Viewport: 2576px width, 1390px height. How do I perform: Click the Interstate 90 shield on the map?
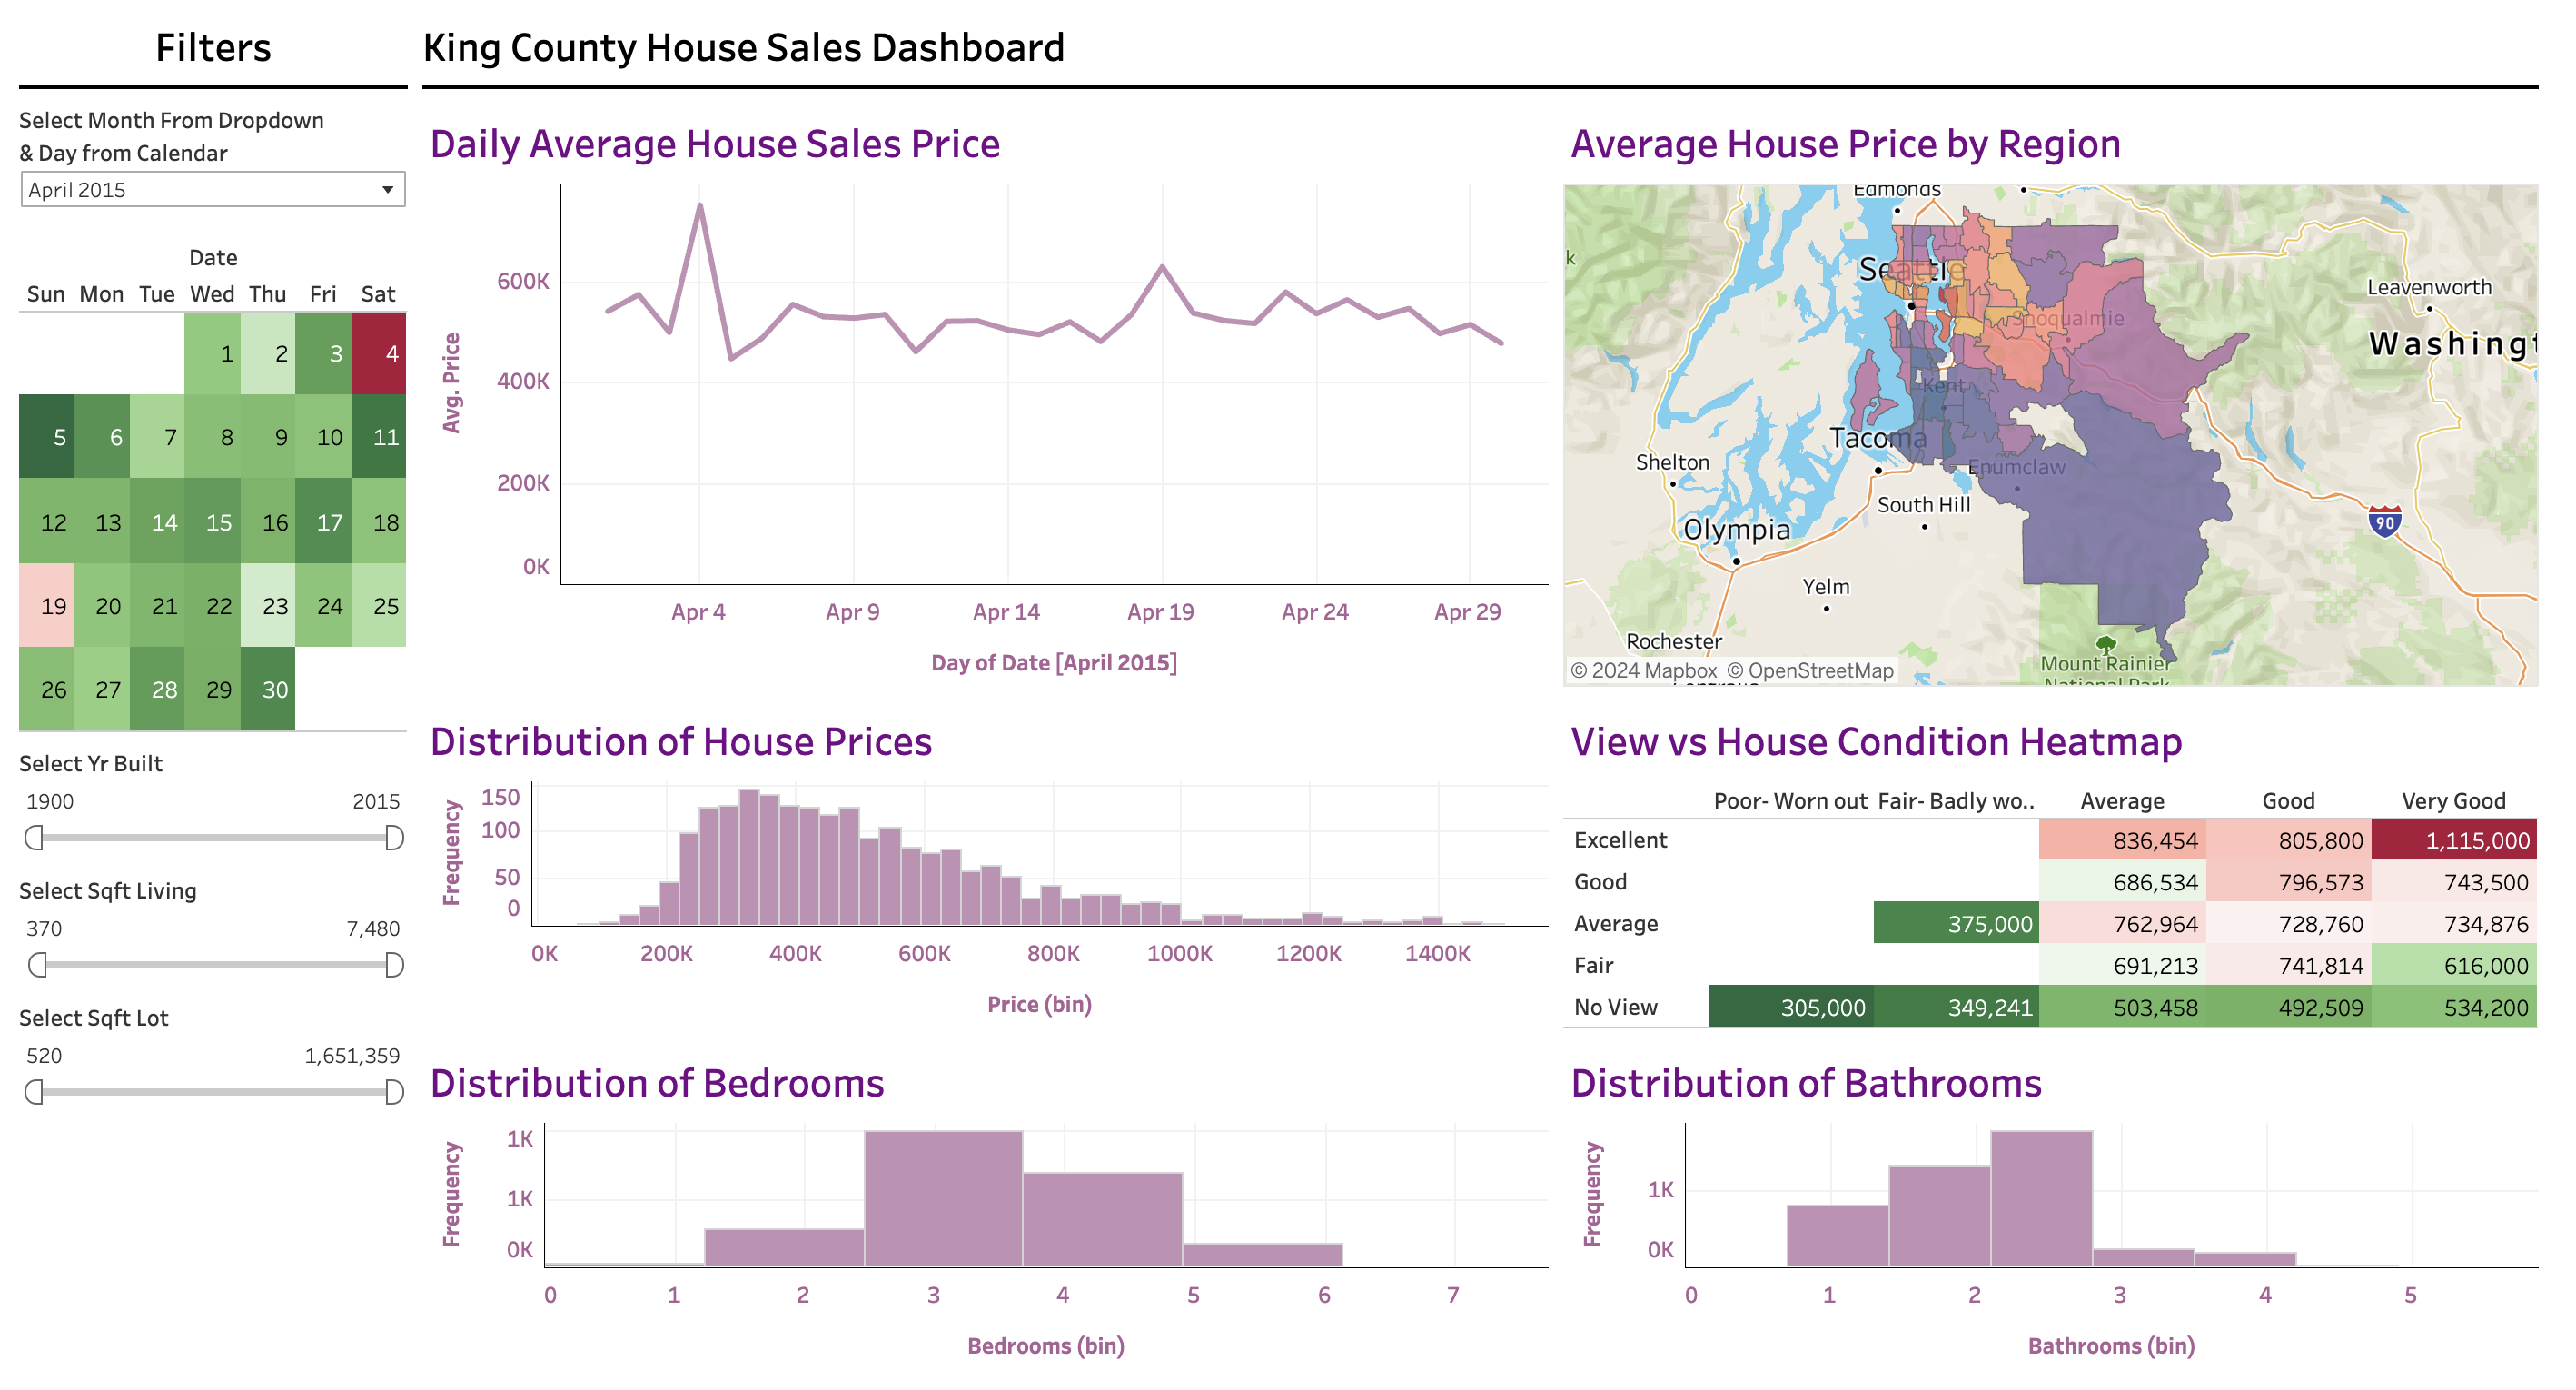pyautogui.click(x=2384, y=522)
